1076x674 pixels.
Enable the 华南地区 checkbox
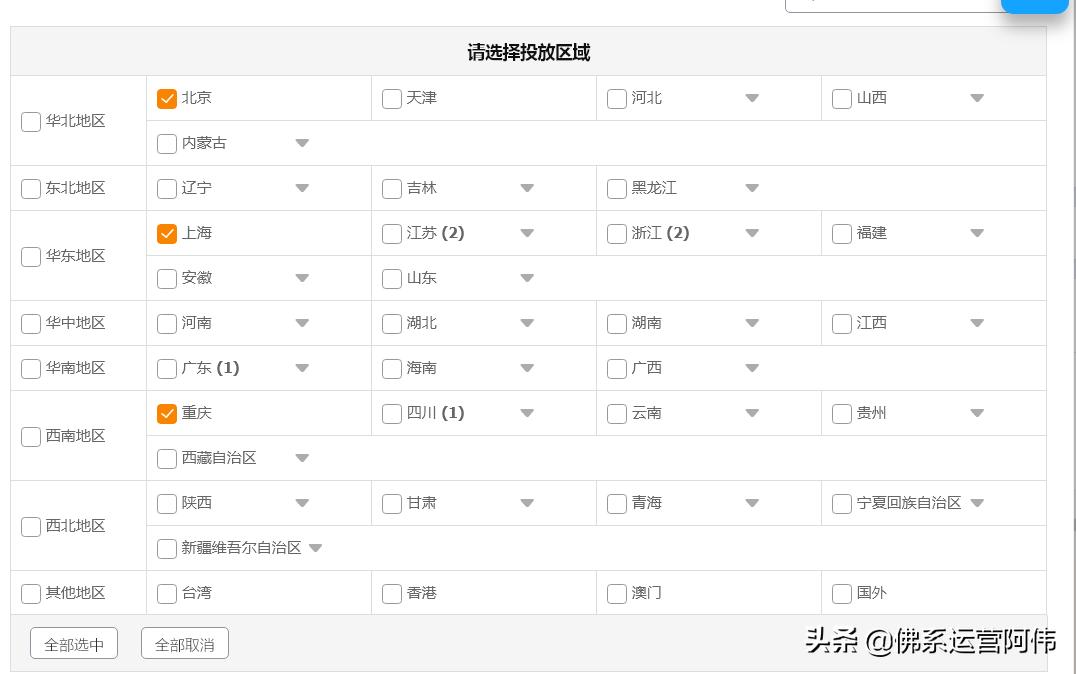pyautogui.click(x=30, y=368)
